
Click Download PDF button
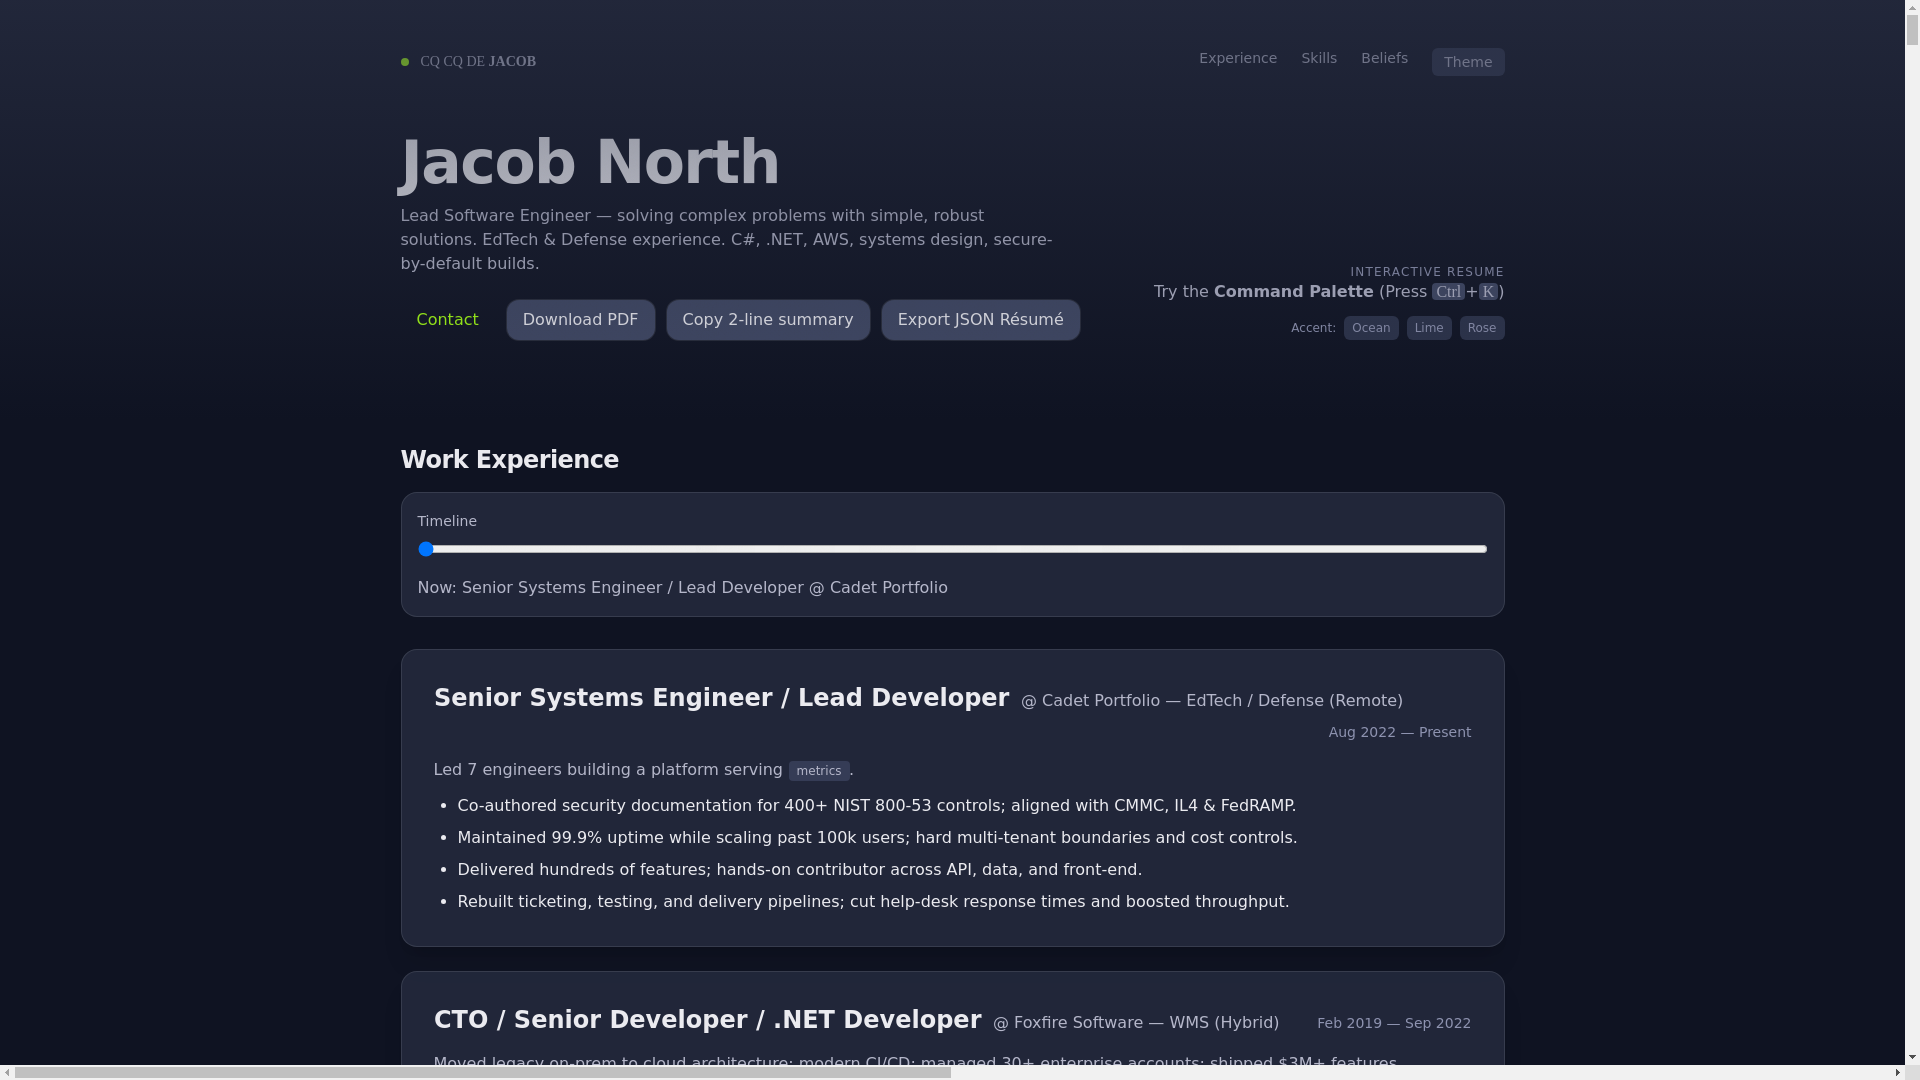pos(580,320)
